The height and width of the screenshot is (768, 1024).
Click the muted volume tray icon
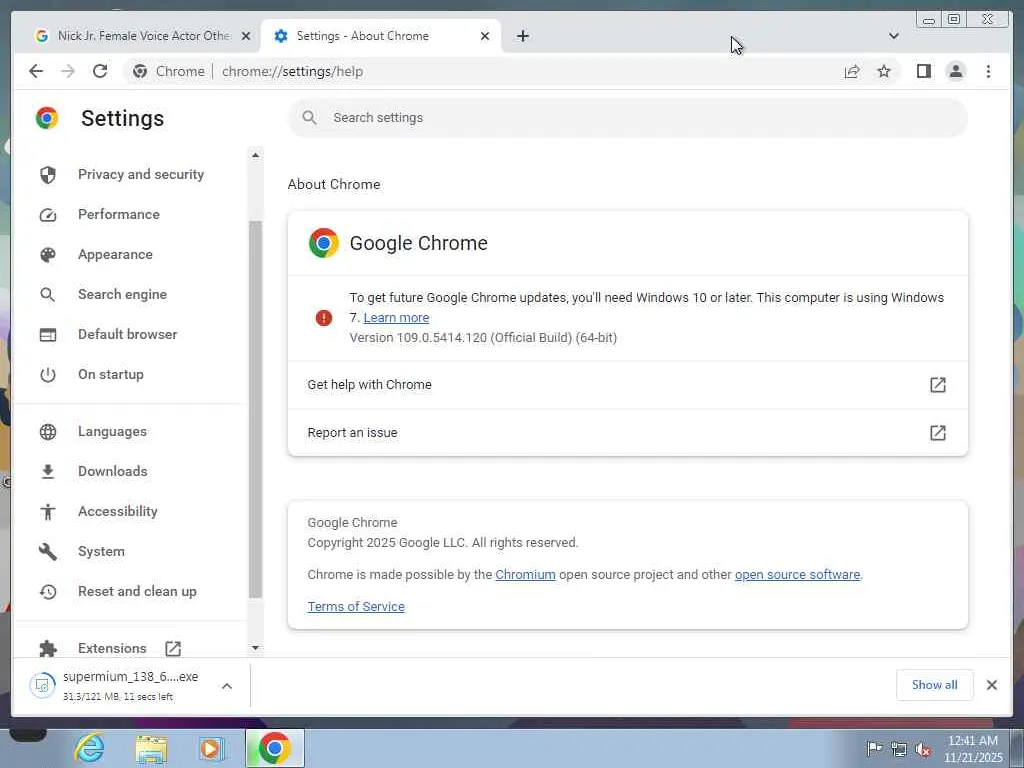923,749
